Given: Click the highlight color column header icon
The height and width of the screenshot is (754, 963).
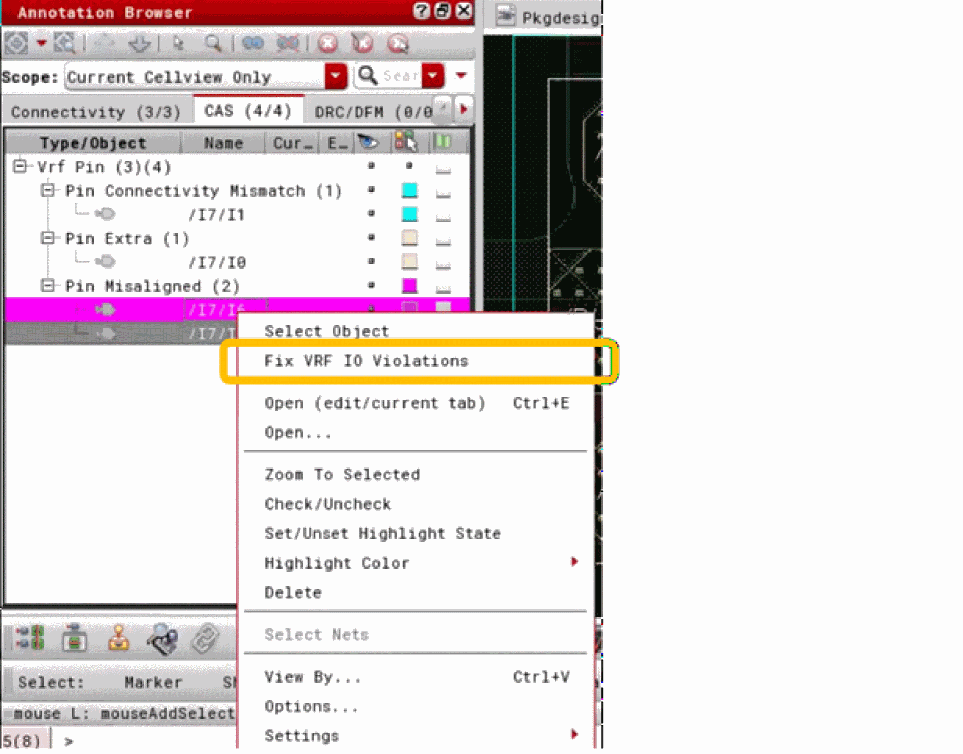Looking at the screenshot, I should [405, 142].
